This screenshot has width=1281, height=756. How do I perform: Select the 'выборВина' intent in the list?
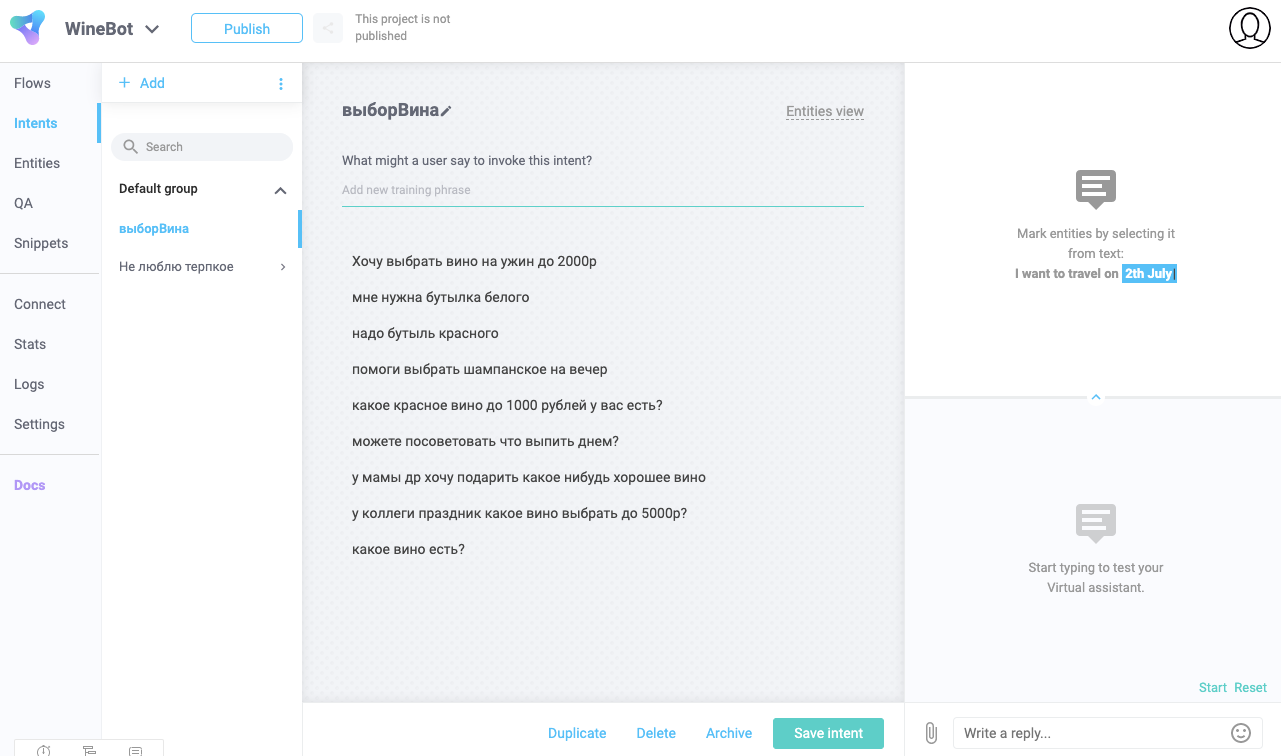tap(154, 229)
